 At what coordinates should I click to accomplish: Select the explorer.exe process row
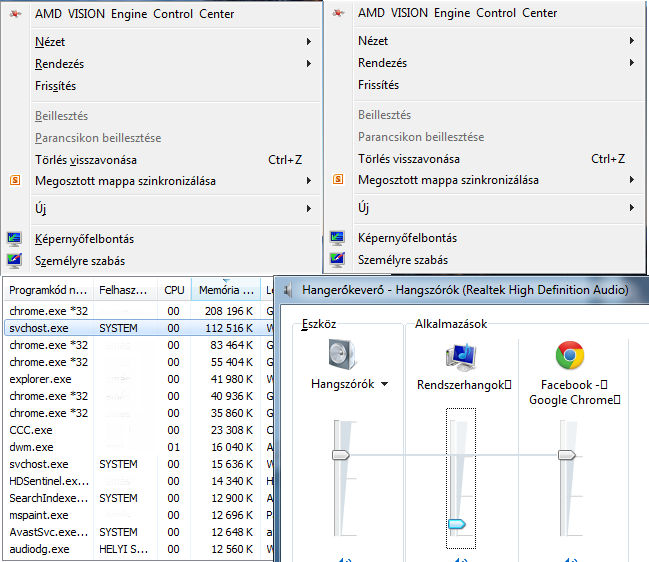[x=139, y=379]
